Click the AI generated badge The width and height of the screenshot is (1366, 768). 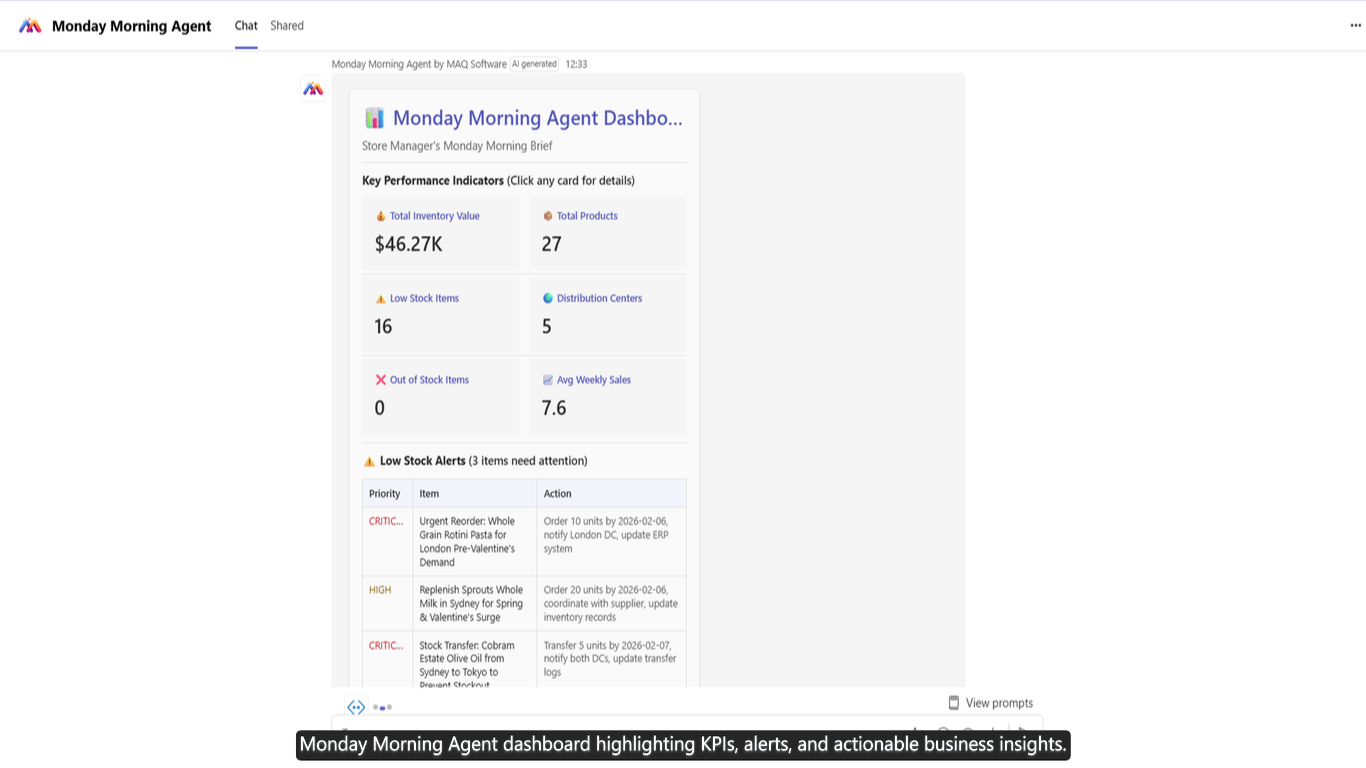(534, 64)
